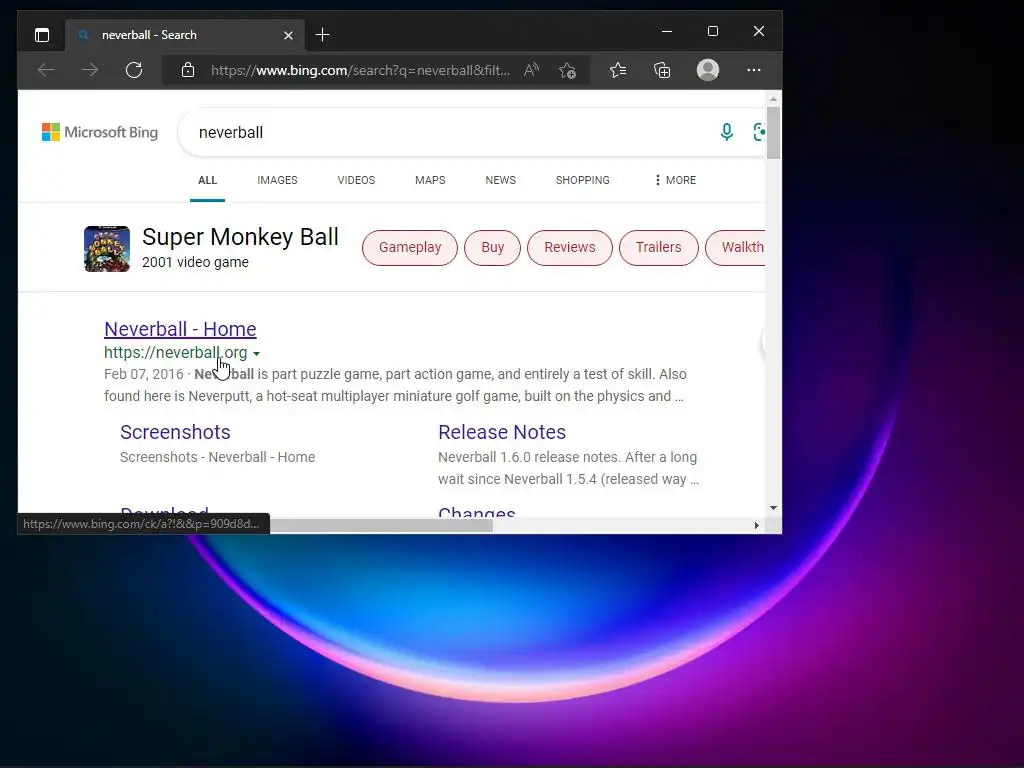Click the Microsoft Bing logo

tap(100, 132)
